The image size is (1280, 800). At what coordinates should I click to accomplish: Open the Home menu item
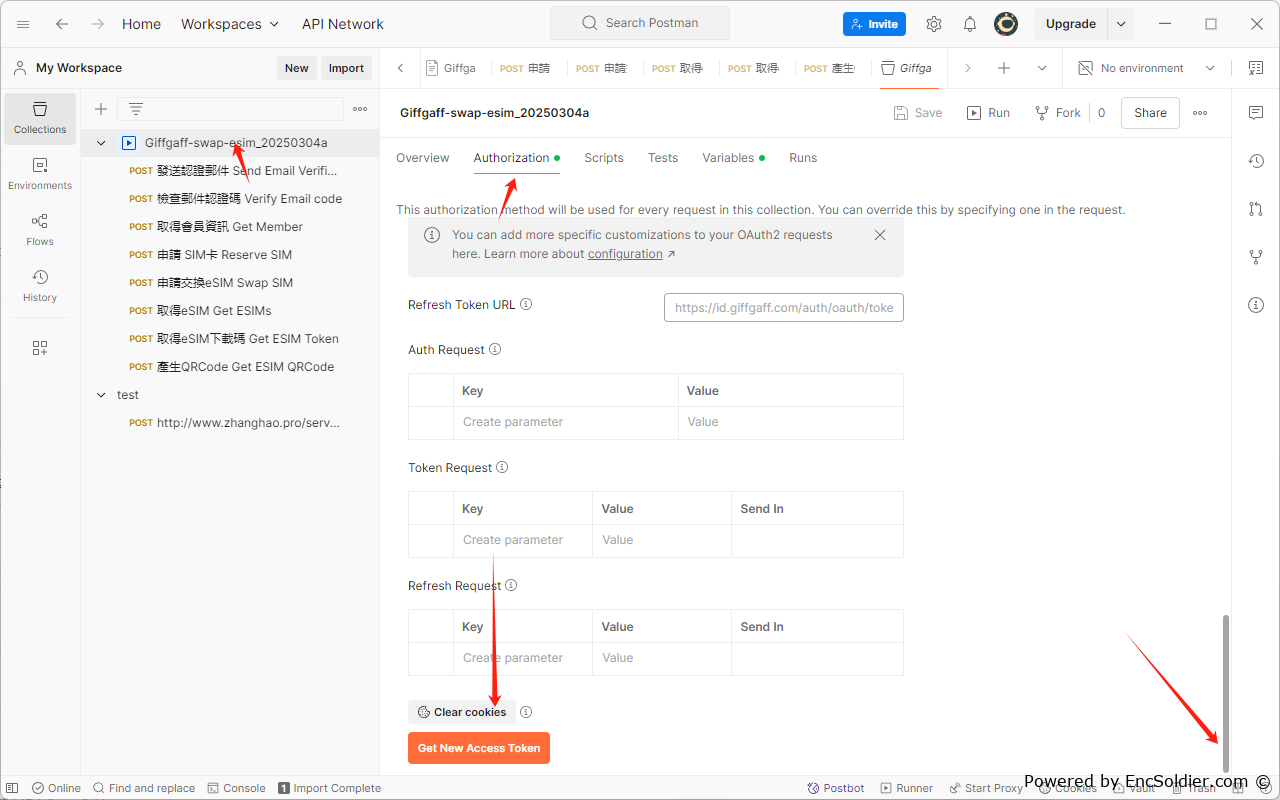(141, 24)
